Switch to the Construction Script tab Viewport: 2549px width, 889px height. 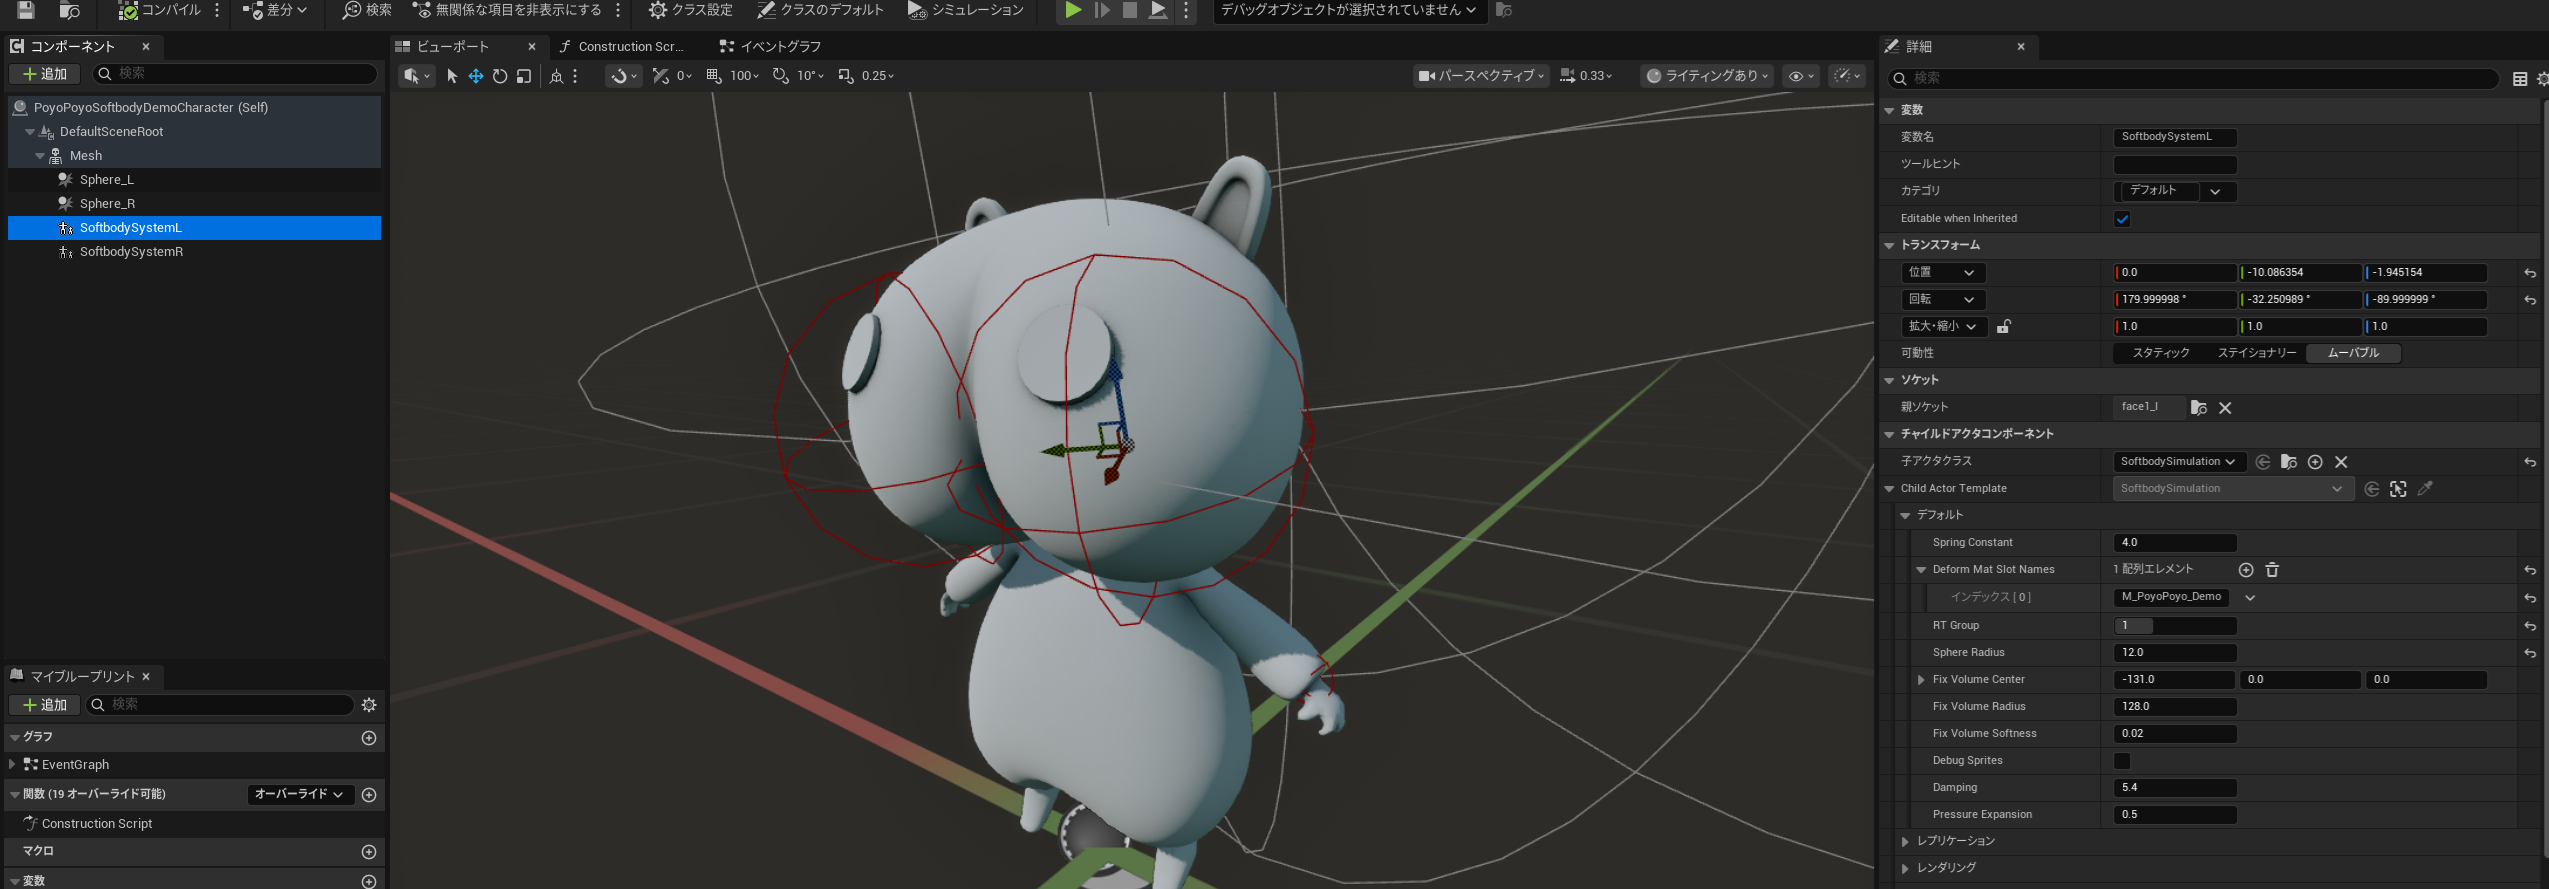pyautogui.click(x=622, y=47)
